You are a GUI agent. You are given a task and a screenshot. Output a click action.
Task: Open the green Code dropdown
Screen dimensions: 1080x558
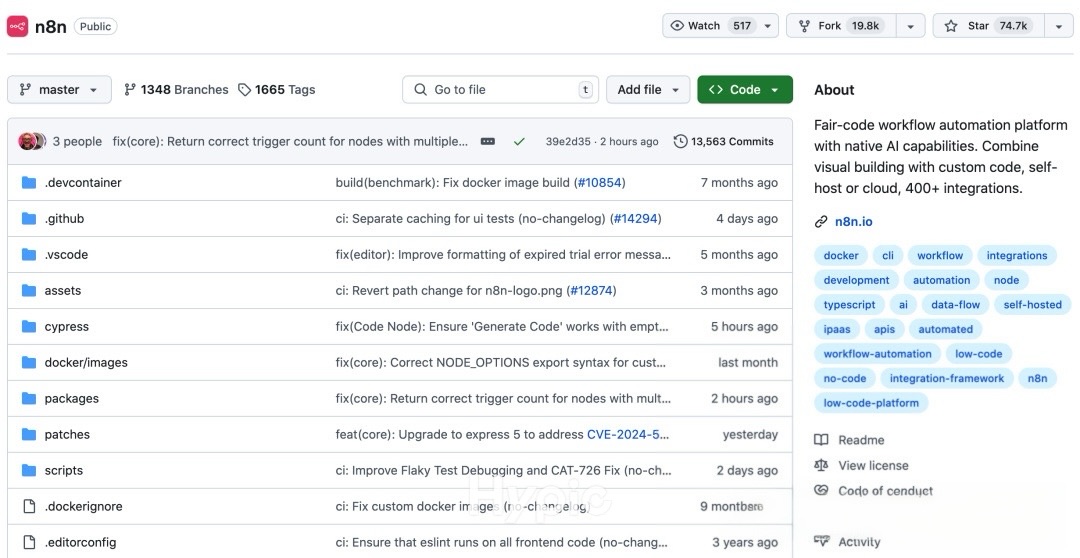click(745, 90)
